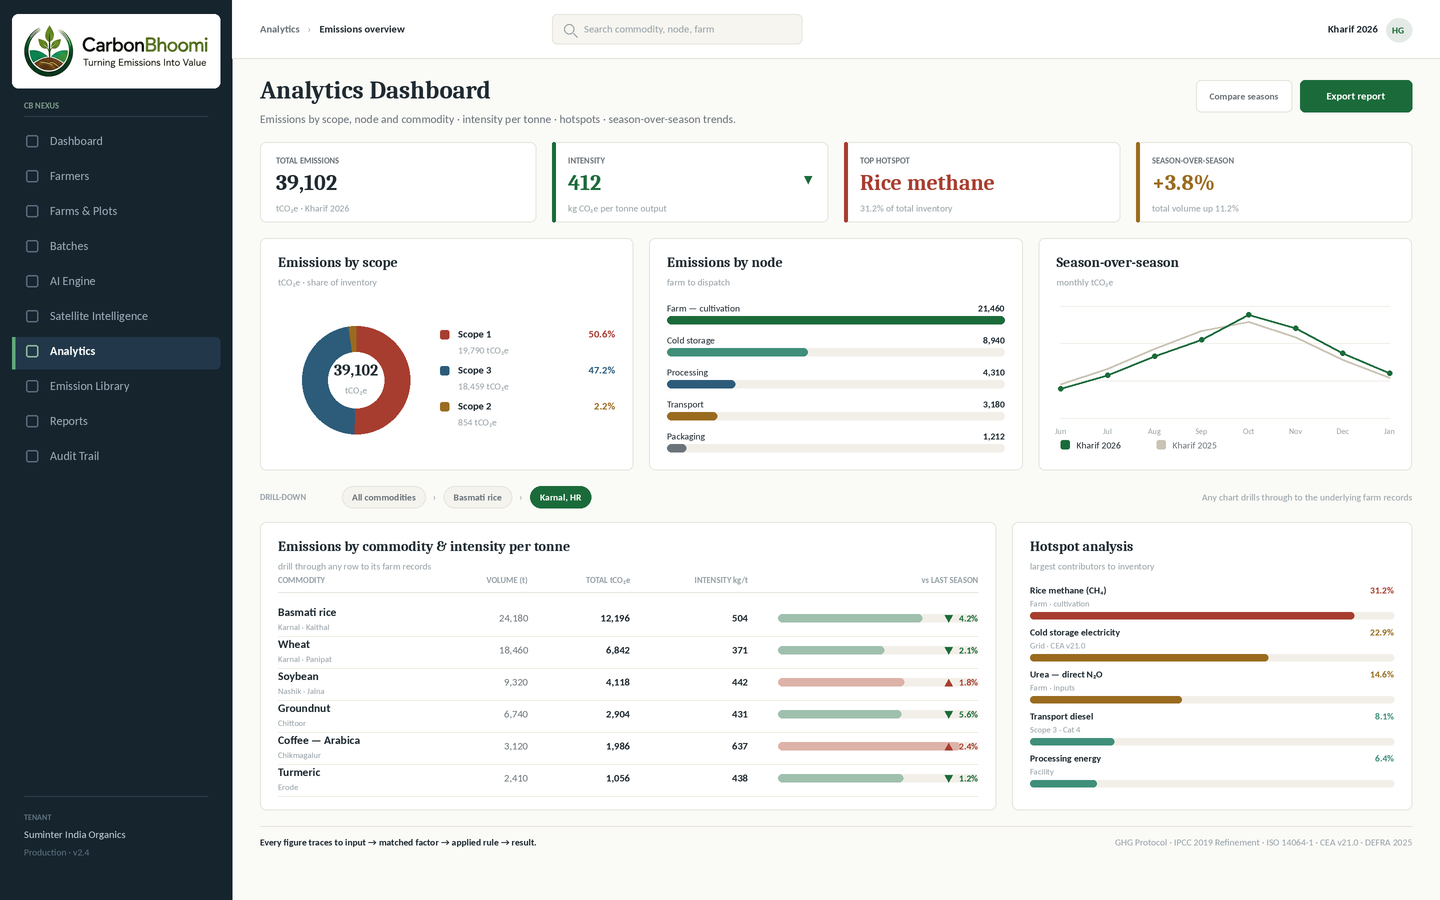
Task: Open the Groundnut commodity row
Action: coord(628,714)
